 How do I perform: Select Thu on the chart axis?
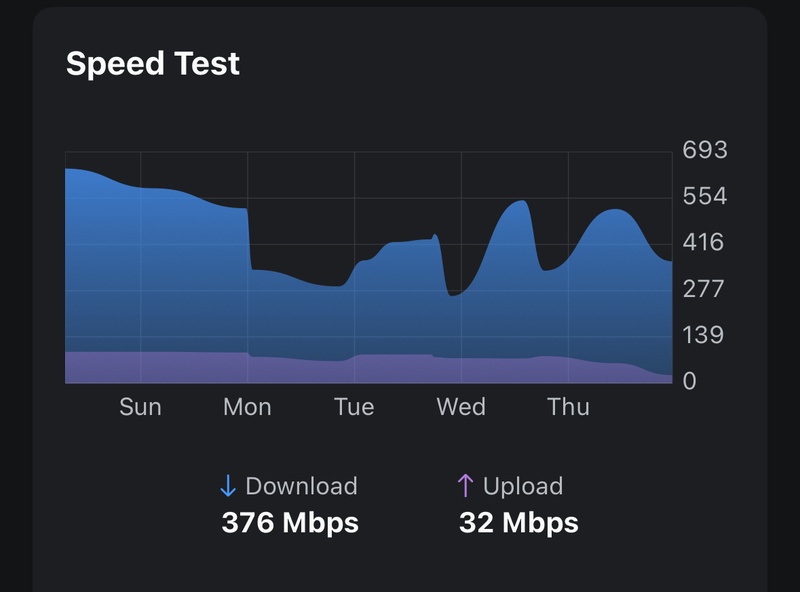coord(568,407)
